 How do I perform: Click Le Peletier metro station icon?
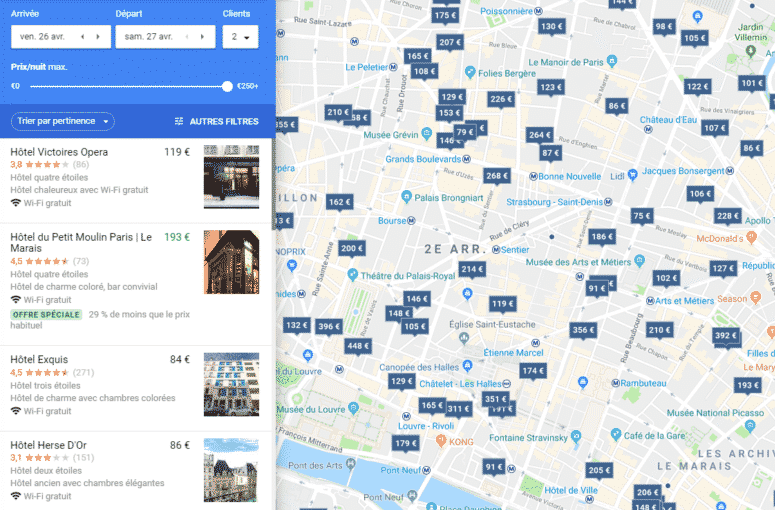393,67
